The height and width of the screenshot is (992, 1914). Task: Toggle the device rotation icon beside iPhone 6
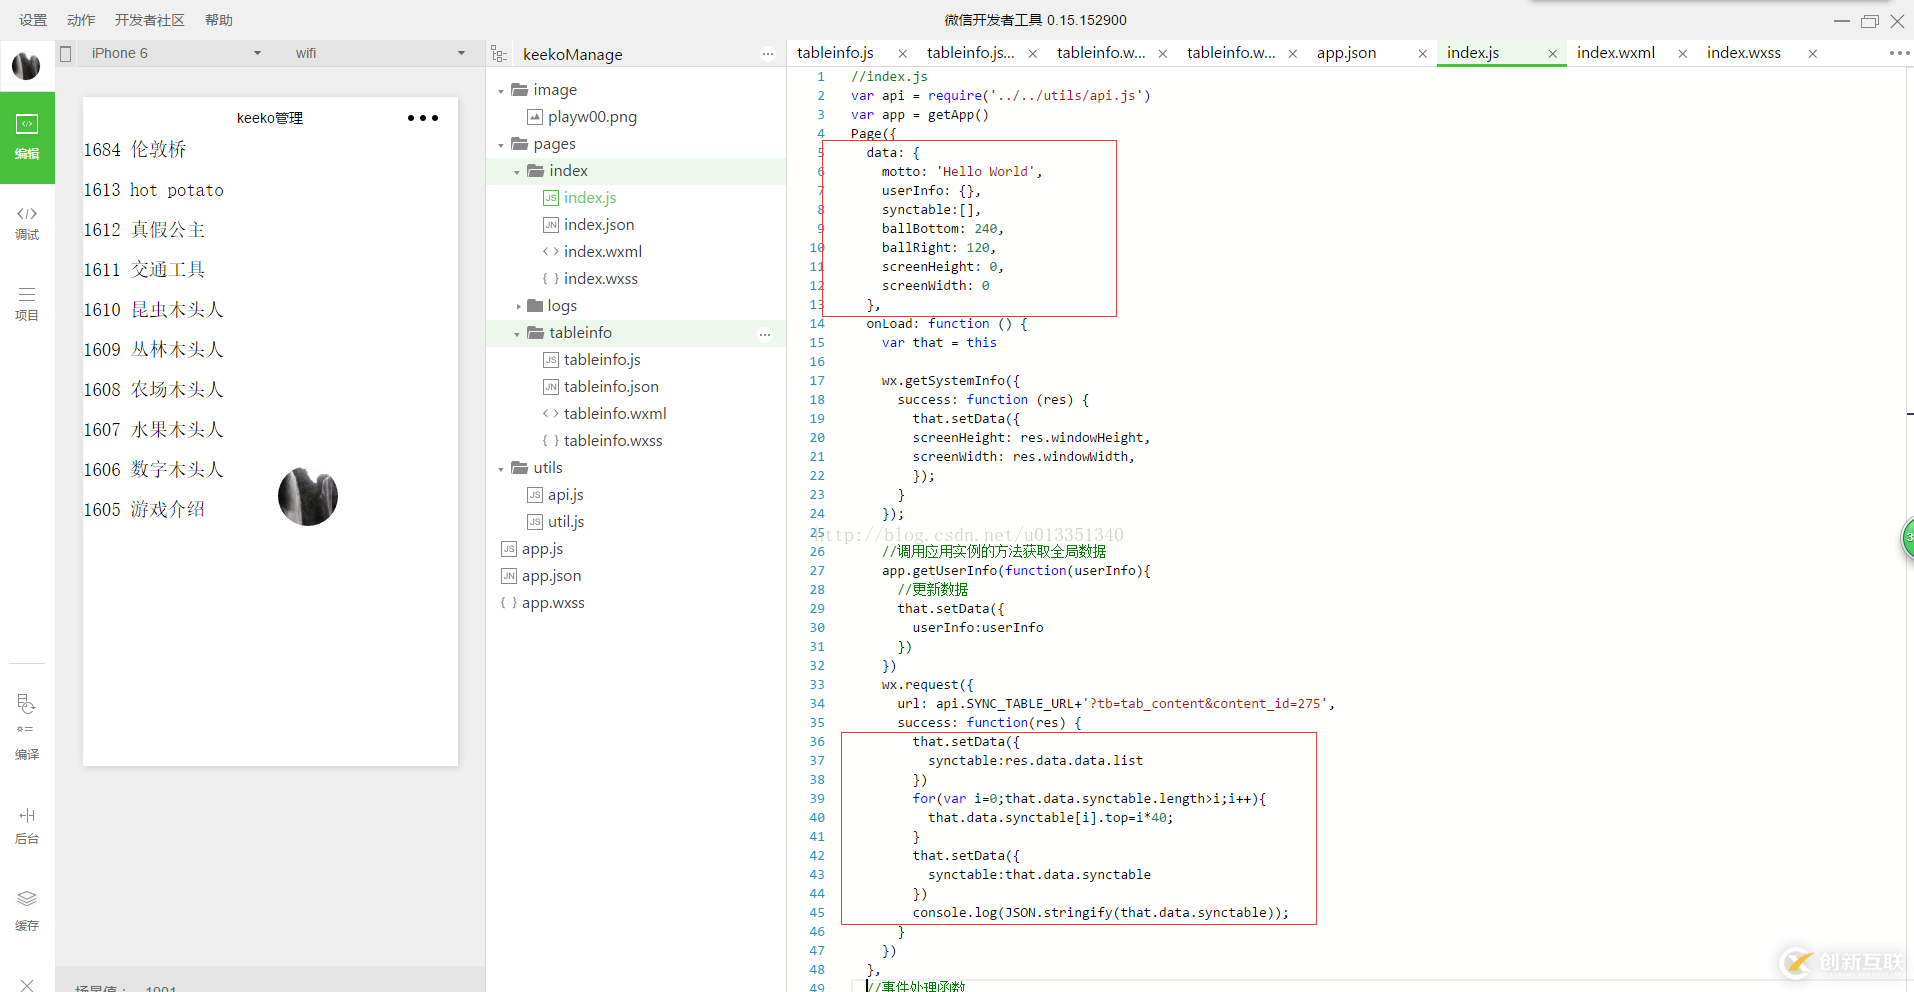coord(66,54)
